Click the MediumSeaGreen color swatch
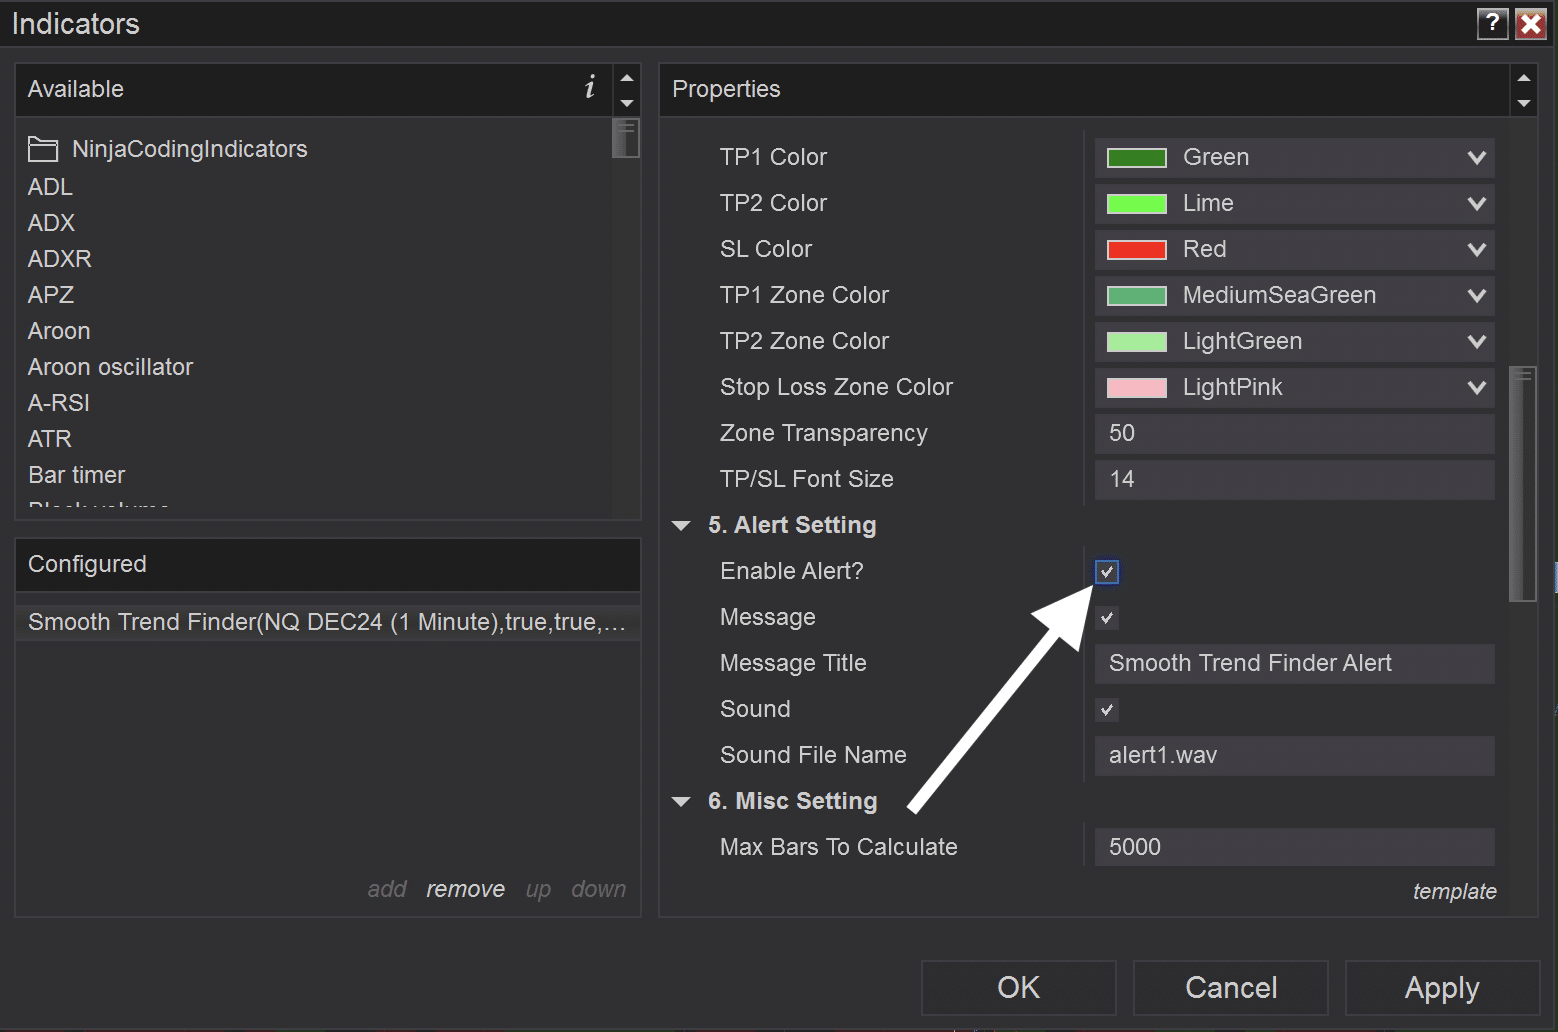Viewport: 1558px width, 1032px height. (x=1137, y=296)
